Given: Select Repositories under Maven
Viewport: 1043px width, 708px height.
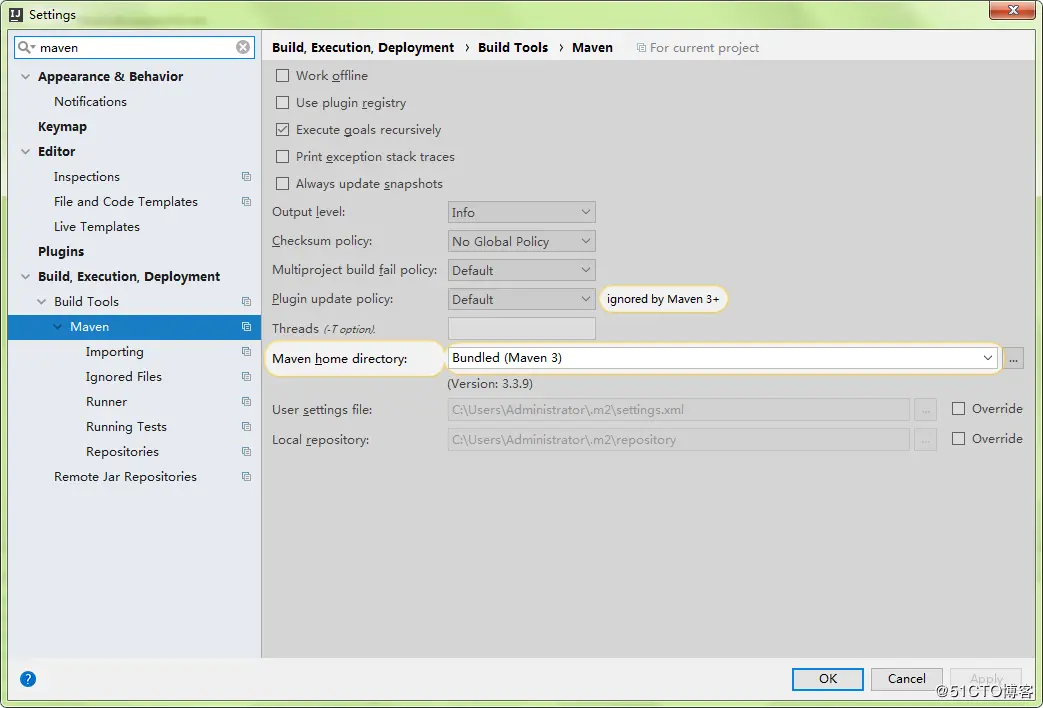Looking at the screenshot, I should pyautogui.click(x=122, y=452).
